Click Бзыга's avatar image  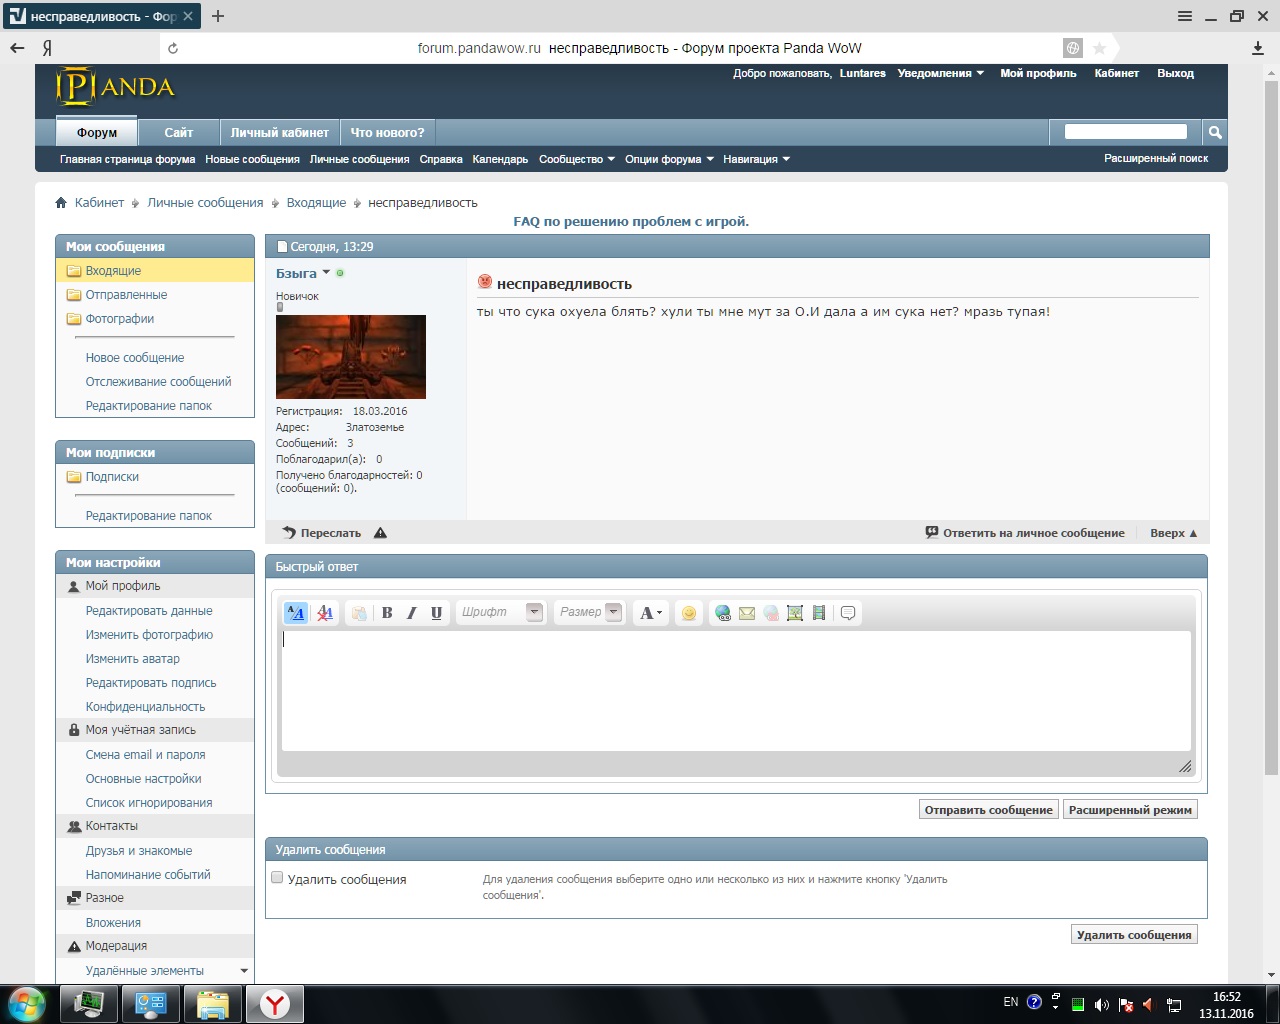click(x=351, y=357)
